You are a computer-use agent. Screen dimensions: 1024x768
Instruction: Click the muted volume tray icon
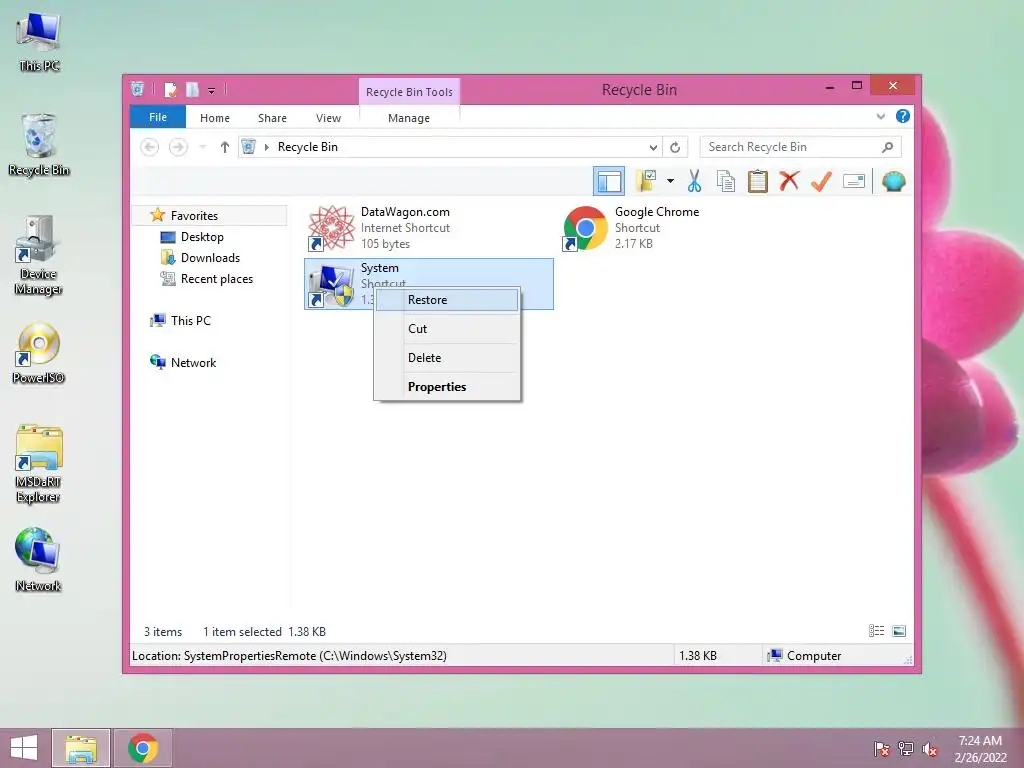pos(930,749)
